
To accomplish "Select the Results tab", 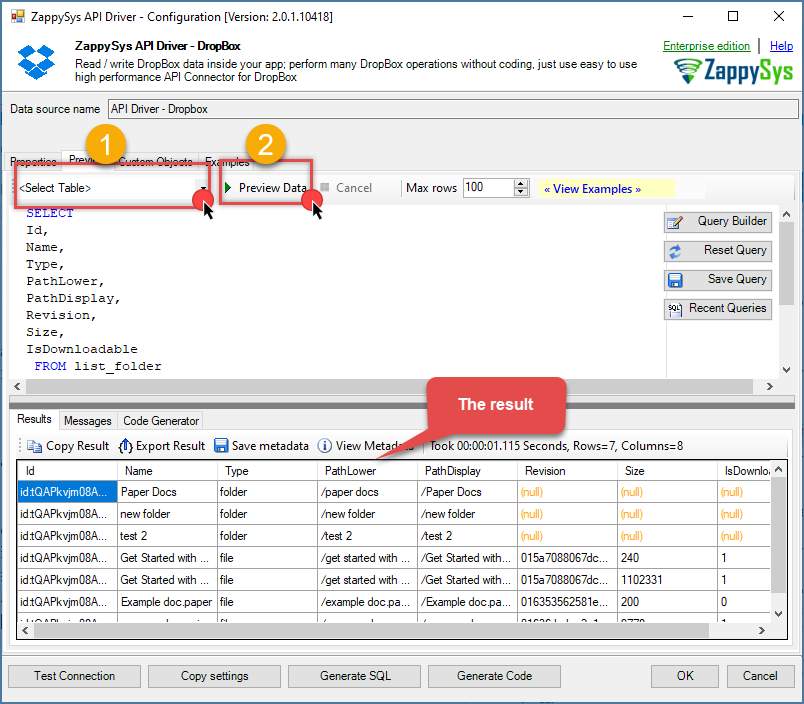I will tap(34, 419).
